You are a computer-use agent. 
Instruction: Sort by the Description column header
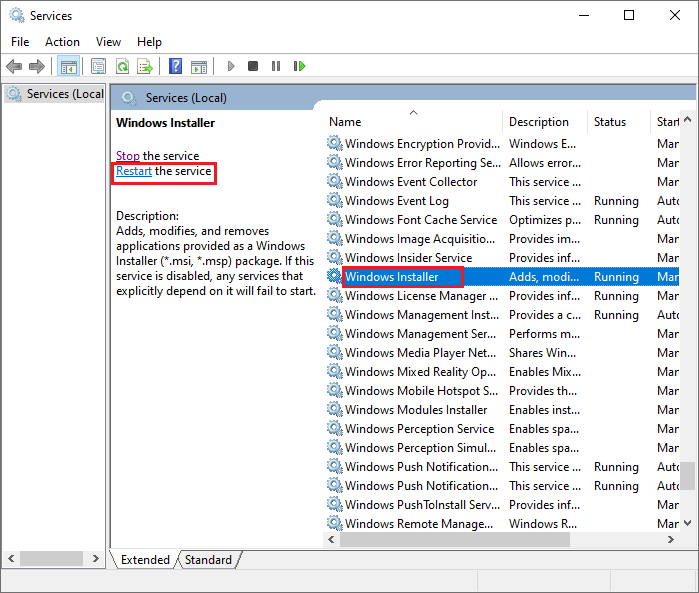tap(545, 122)
